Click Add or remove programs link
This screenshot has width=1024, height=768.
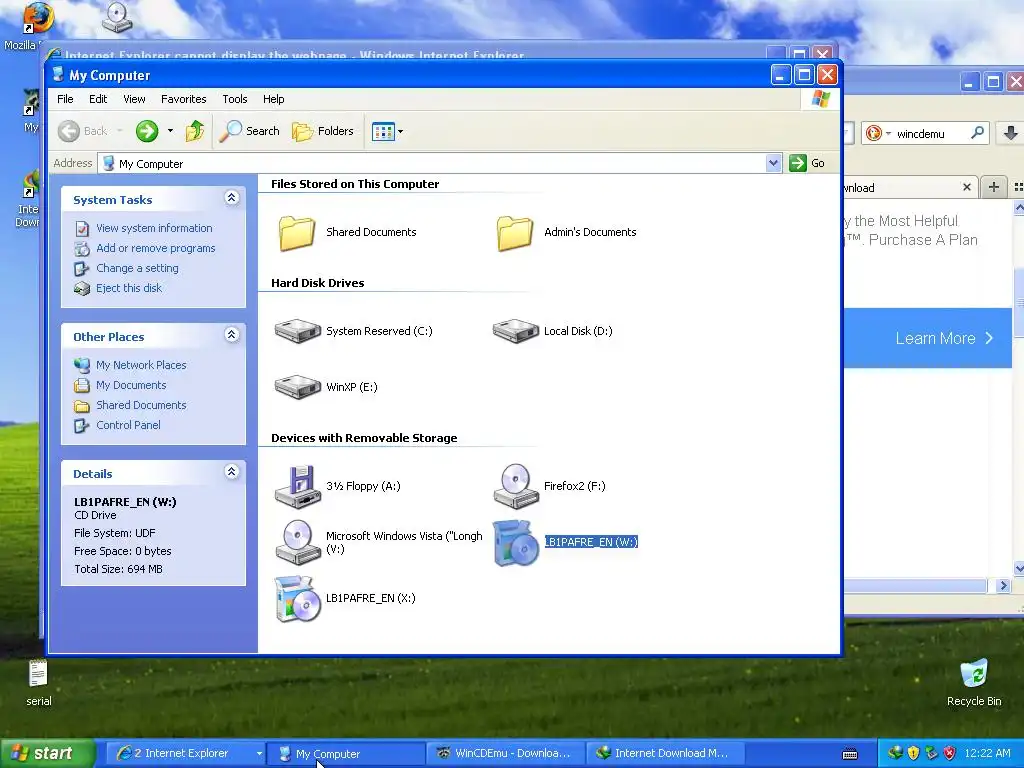coord(155,248)
